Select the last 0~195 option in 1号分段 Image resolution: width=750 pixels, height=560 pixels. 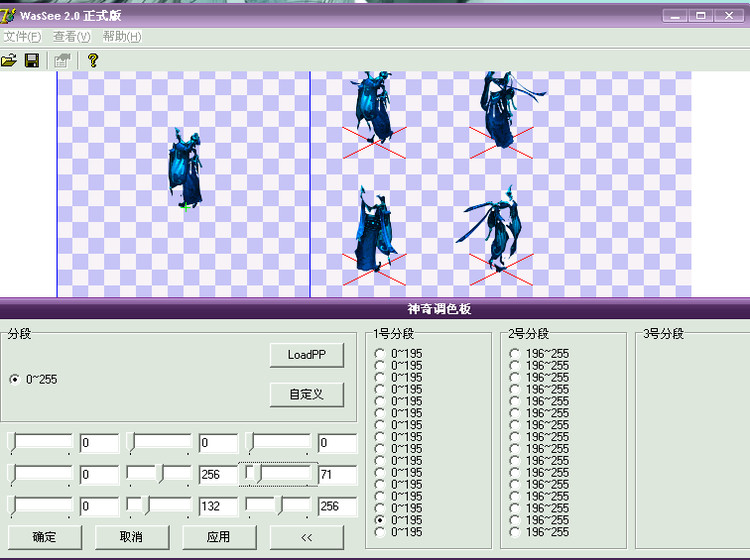380,532
